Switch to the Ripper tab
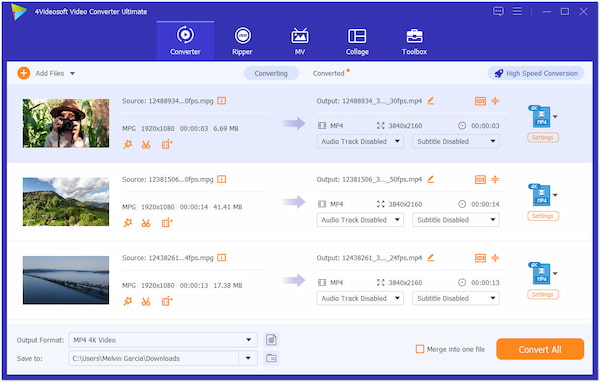600x382 pixels. pyautogui.click(x=242, y=41)
